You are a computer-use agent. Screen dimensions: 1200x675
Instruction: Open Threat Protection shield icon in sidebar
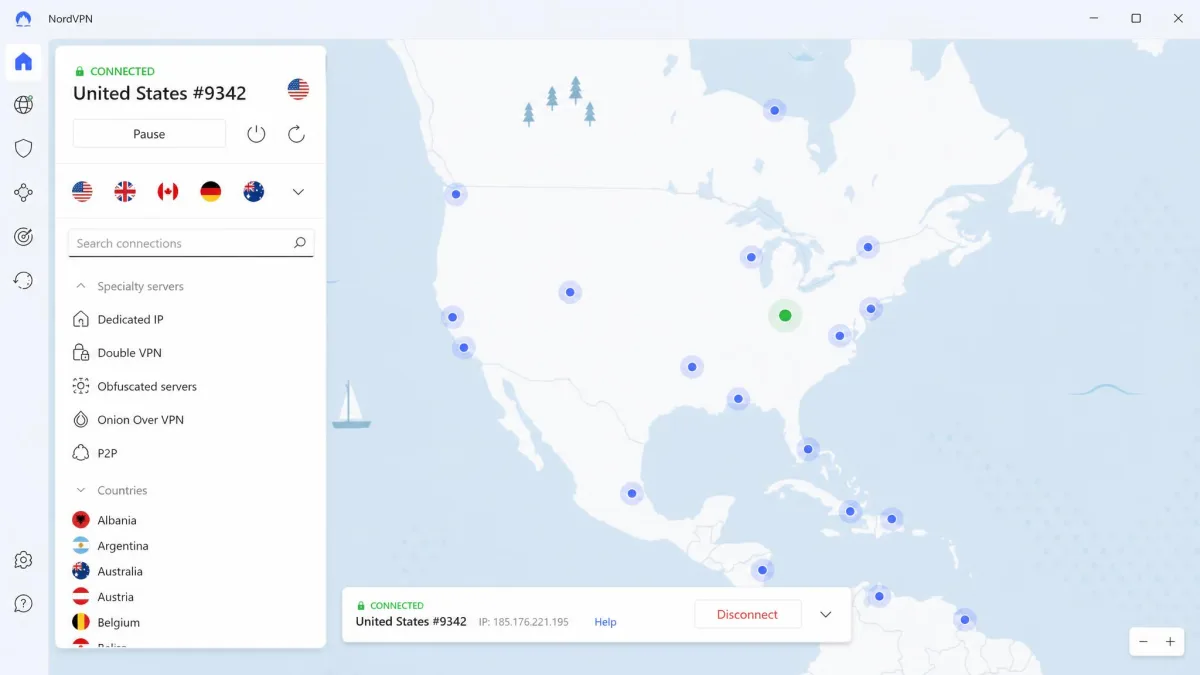coord(23,148)
